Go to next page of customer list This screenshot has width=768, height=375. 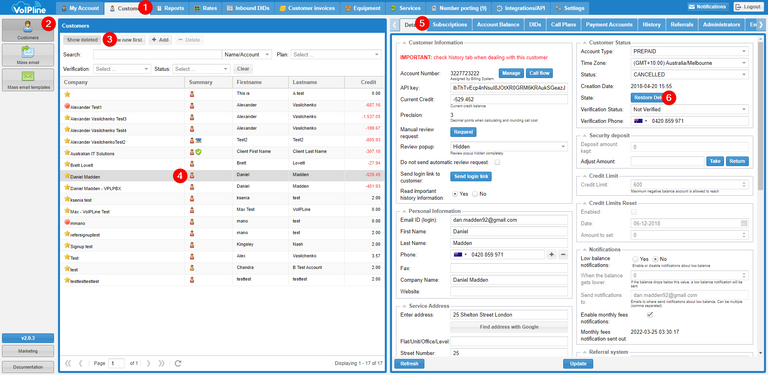pyautogui.click(x=148, y=363)
